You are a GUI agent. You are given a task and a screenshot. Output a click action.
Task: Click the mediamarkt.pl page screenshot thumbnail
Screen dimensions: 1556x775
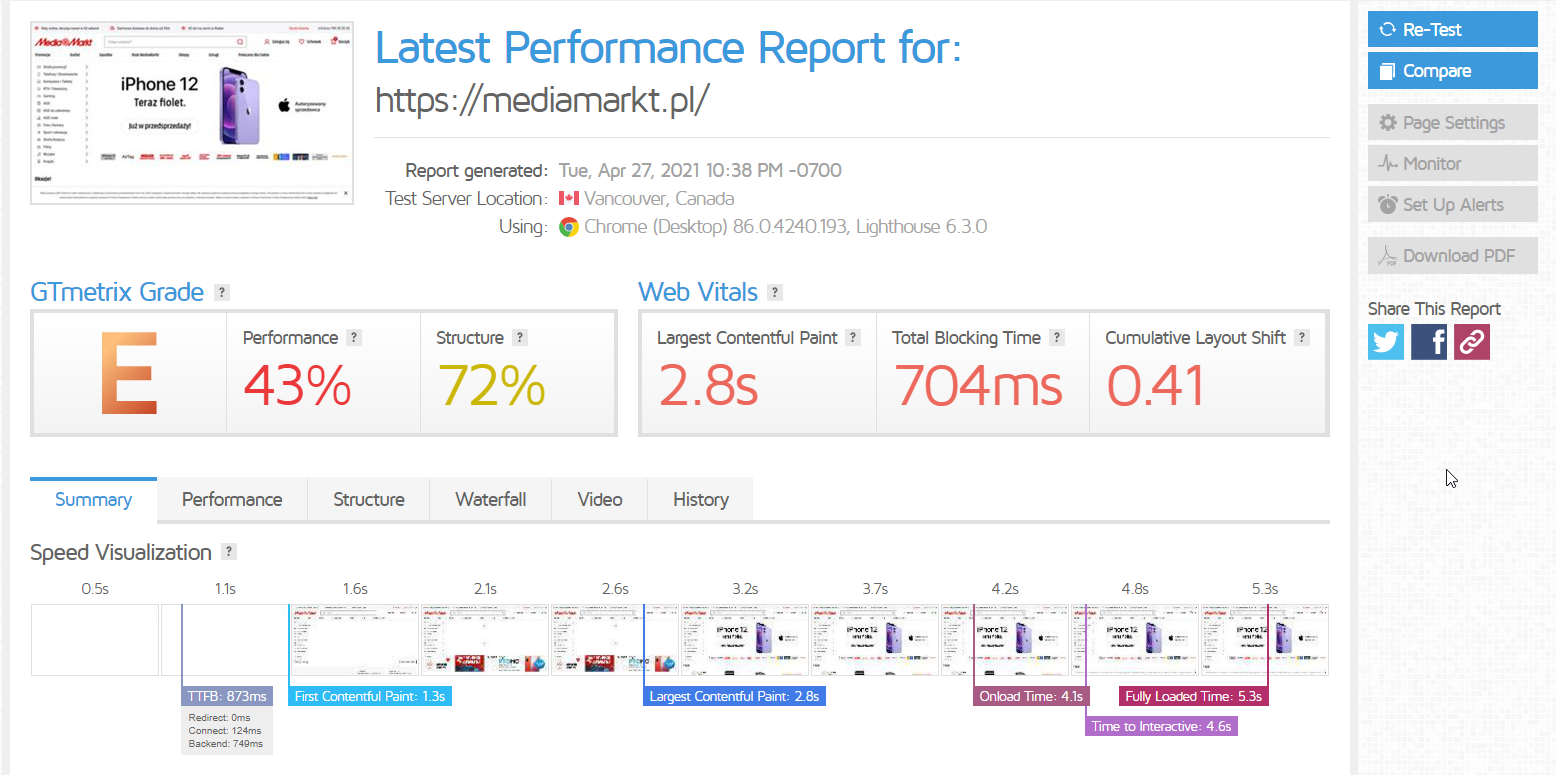point(192,112)
